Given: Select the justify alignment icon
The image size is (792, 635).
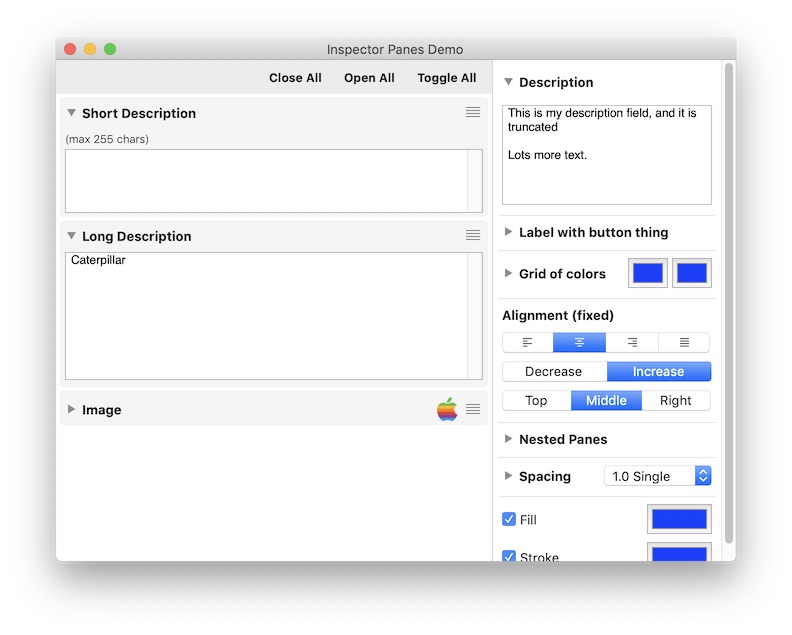Looking at the screenshot, I should [x=684, y=342].
